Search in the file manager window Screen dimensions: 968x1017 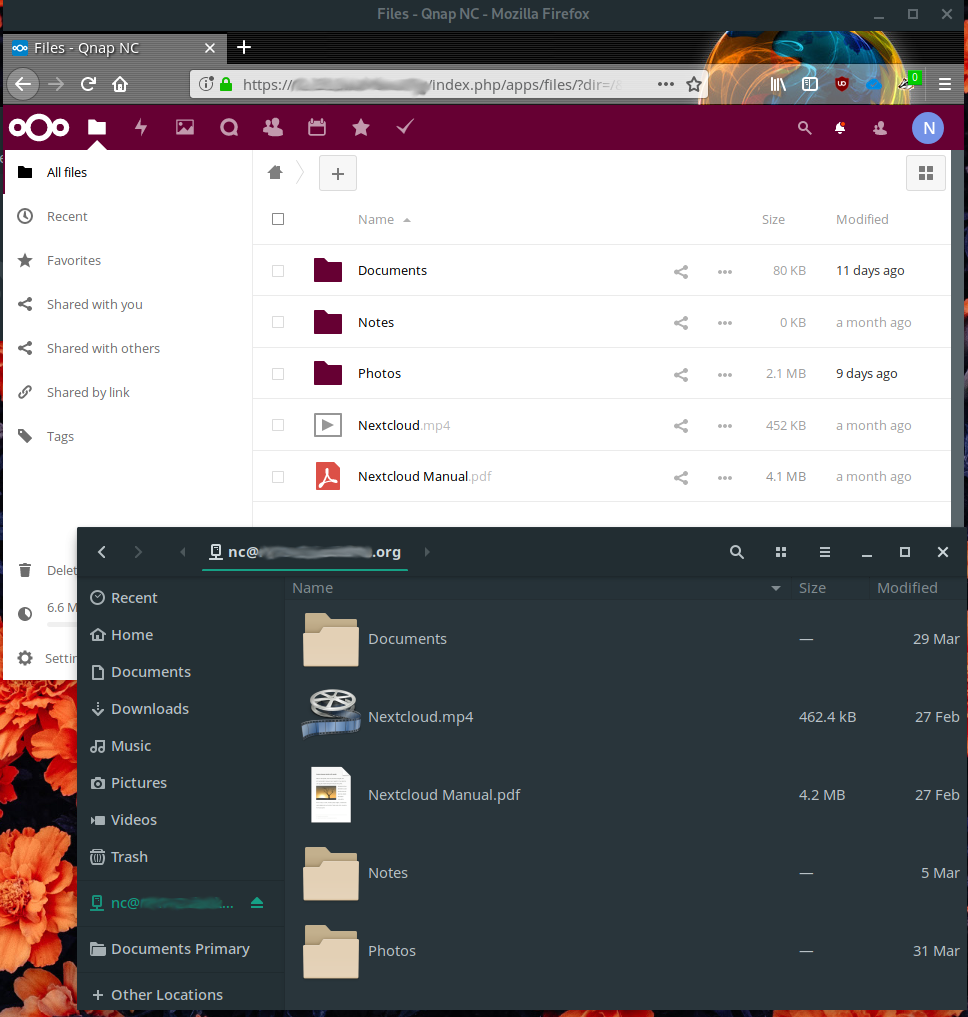click(x=736, y=552)
